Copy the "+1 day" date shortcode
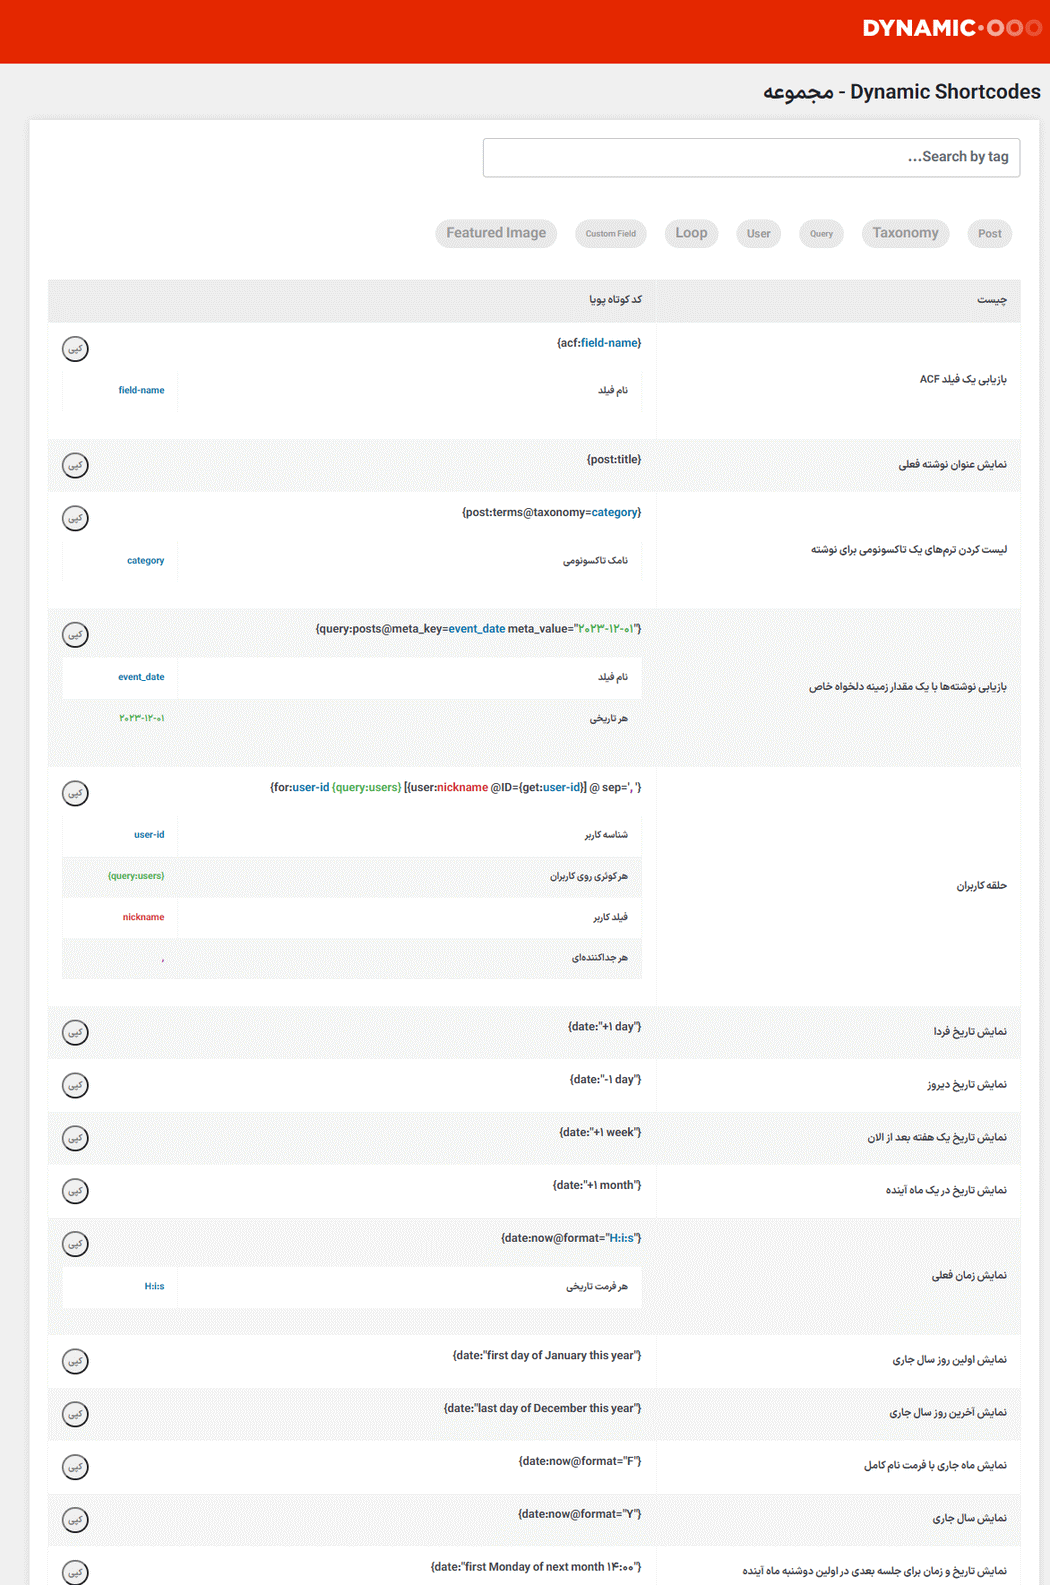 pyautogui.click(x=75, y=1032)
